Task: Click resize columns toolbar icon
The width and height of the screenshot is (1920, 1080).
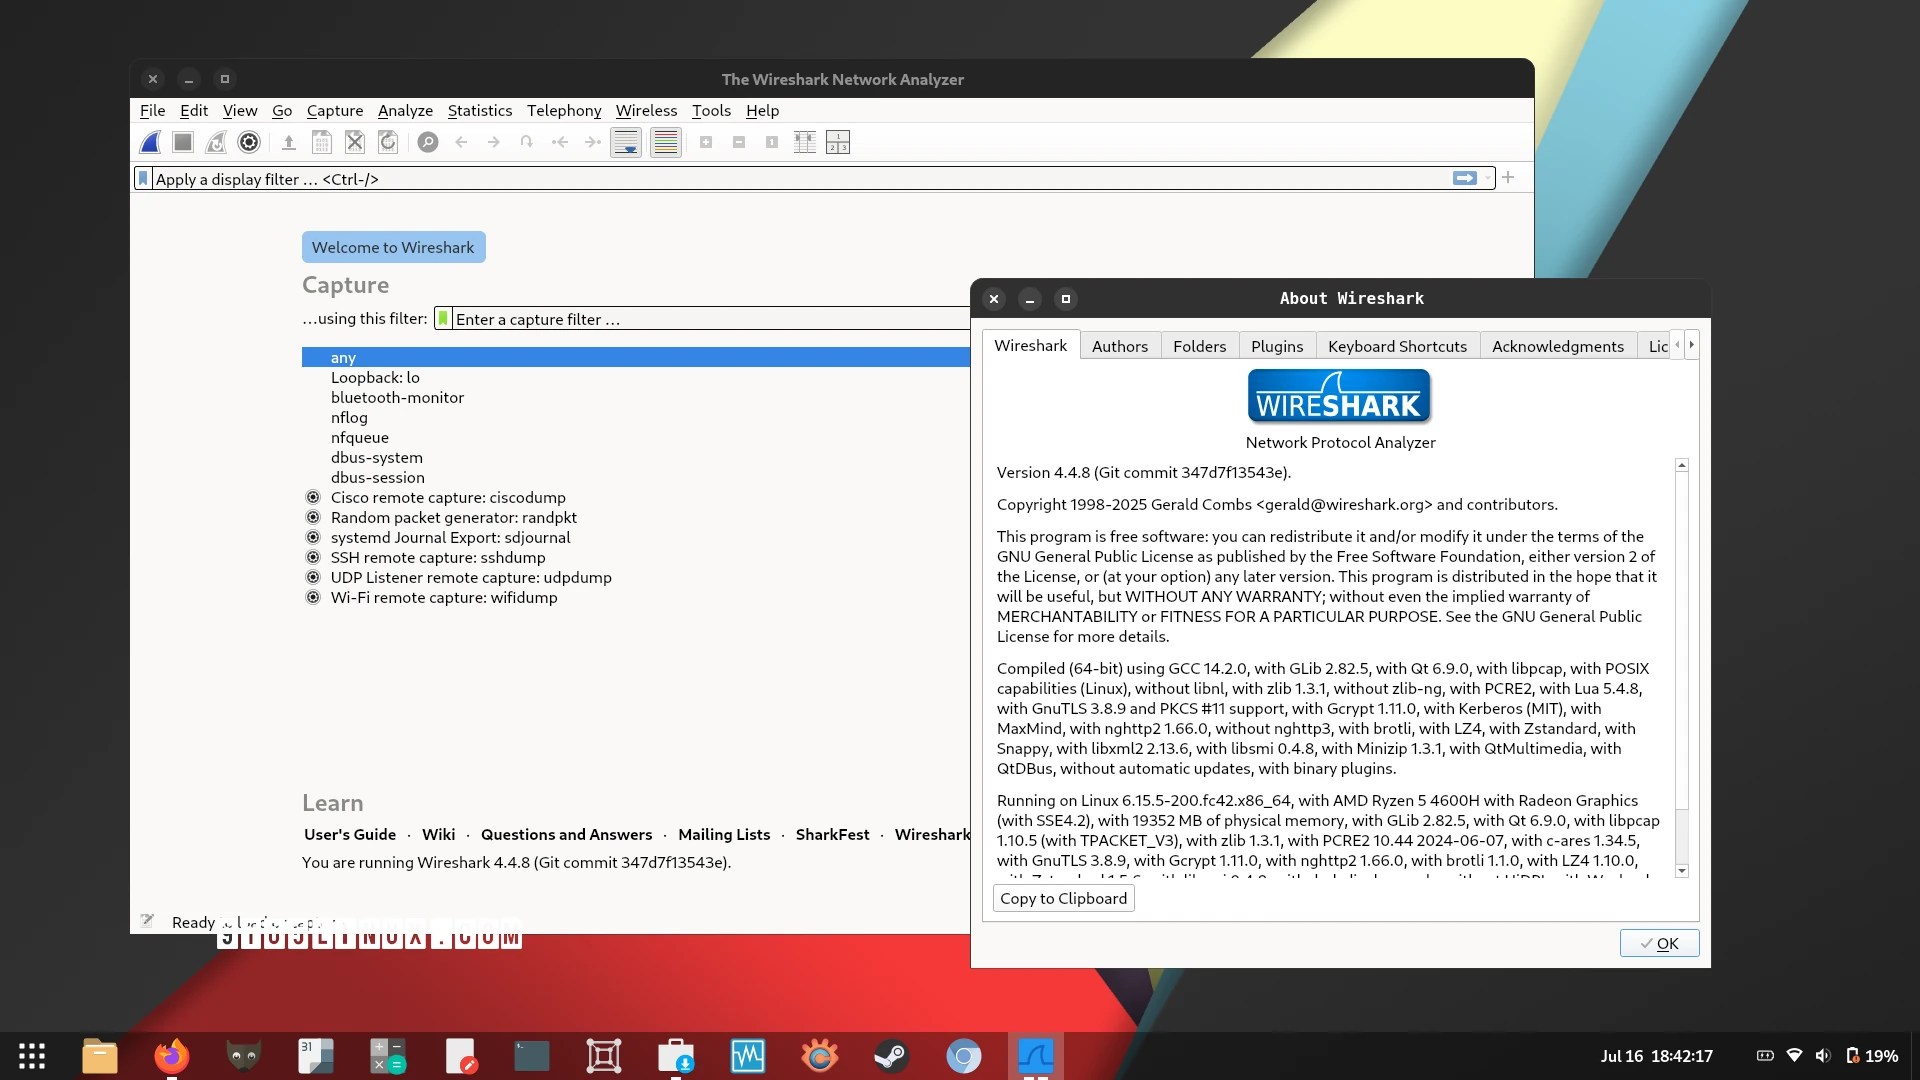Action: [805, 142]
